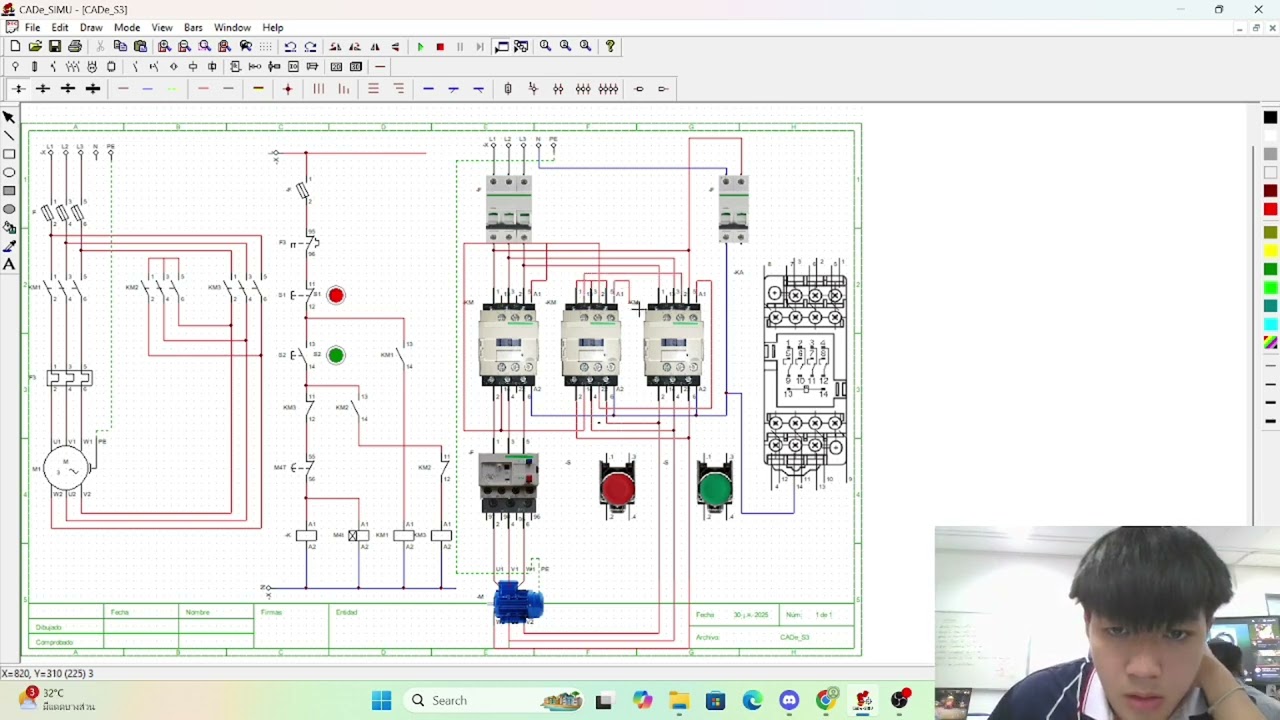The width and height of the screenshot is (1280, 720).
Task: Select the Text tool in the left toolbar
Action: (9, 264)
